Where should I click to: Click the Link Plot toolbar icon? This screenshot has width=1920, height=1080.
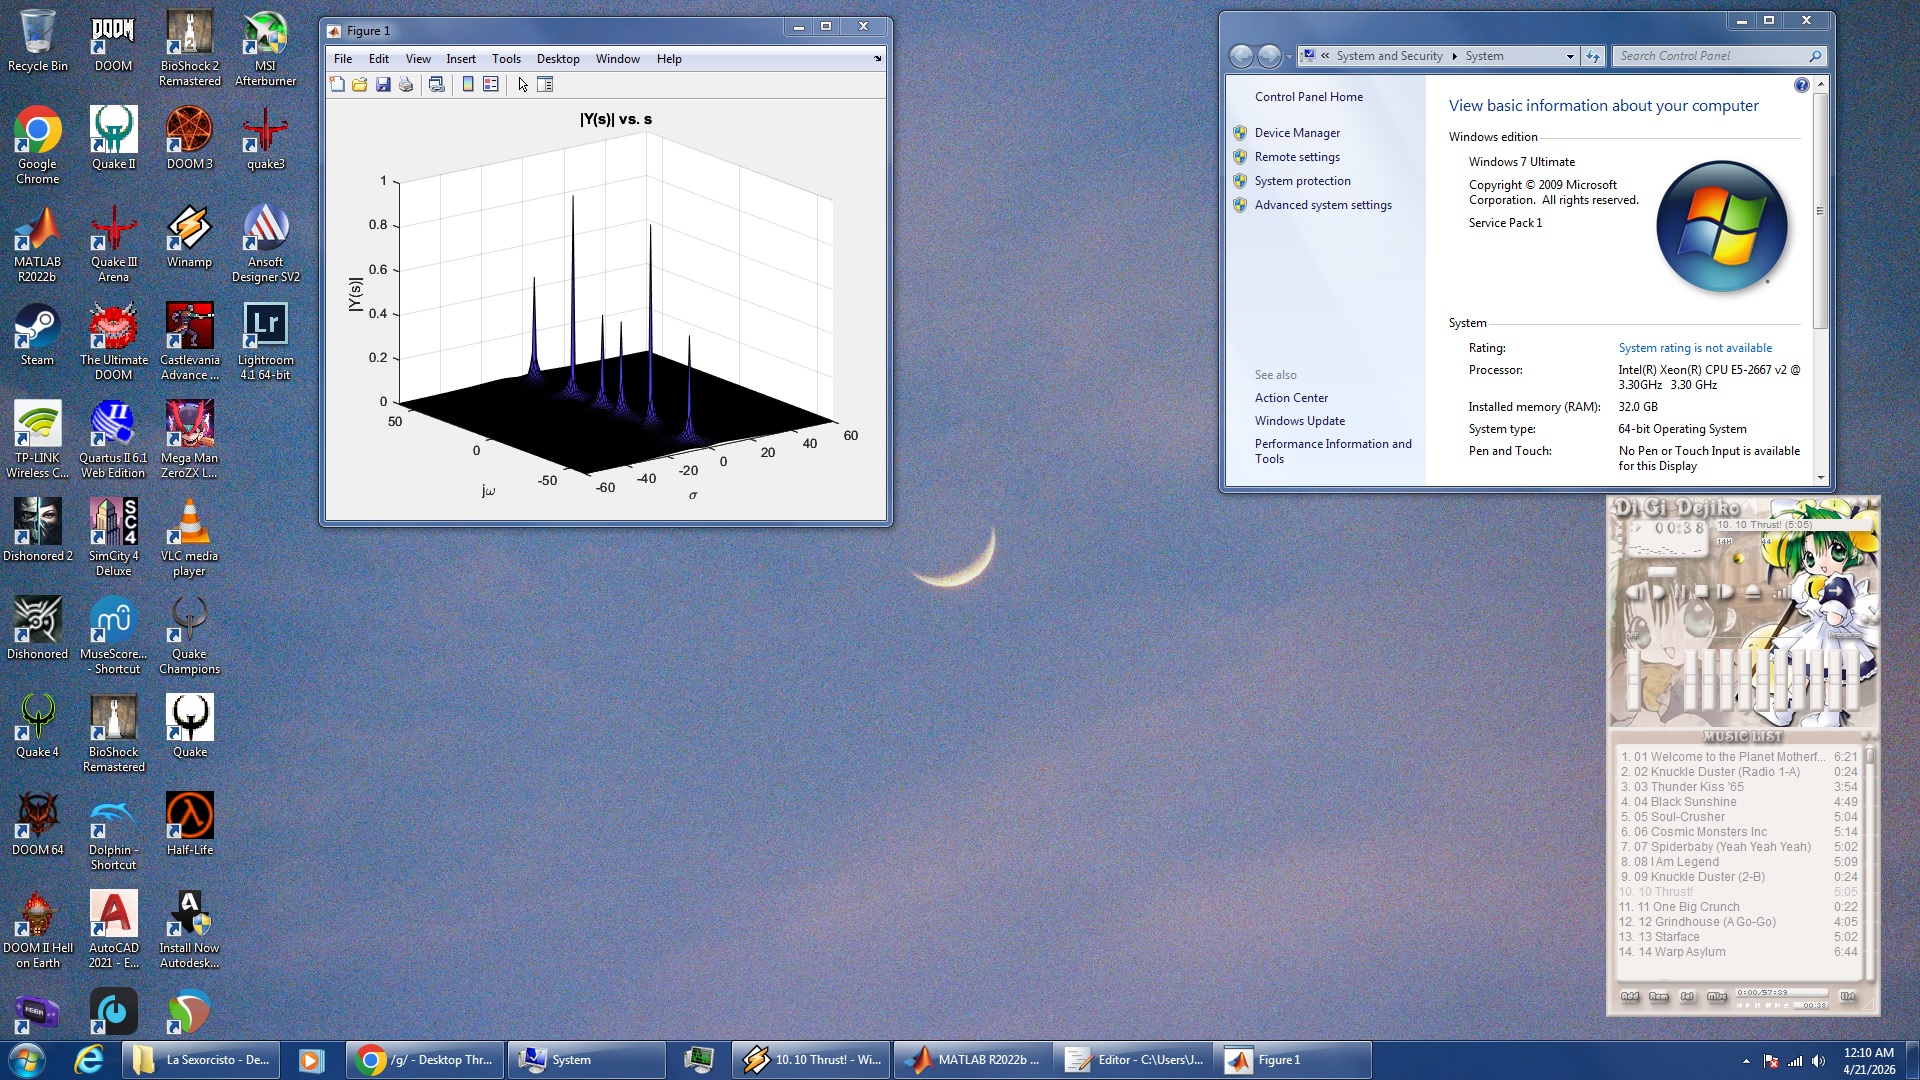[x=437, y=85]
